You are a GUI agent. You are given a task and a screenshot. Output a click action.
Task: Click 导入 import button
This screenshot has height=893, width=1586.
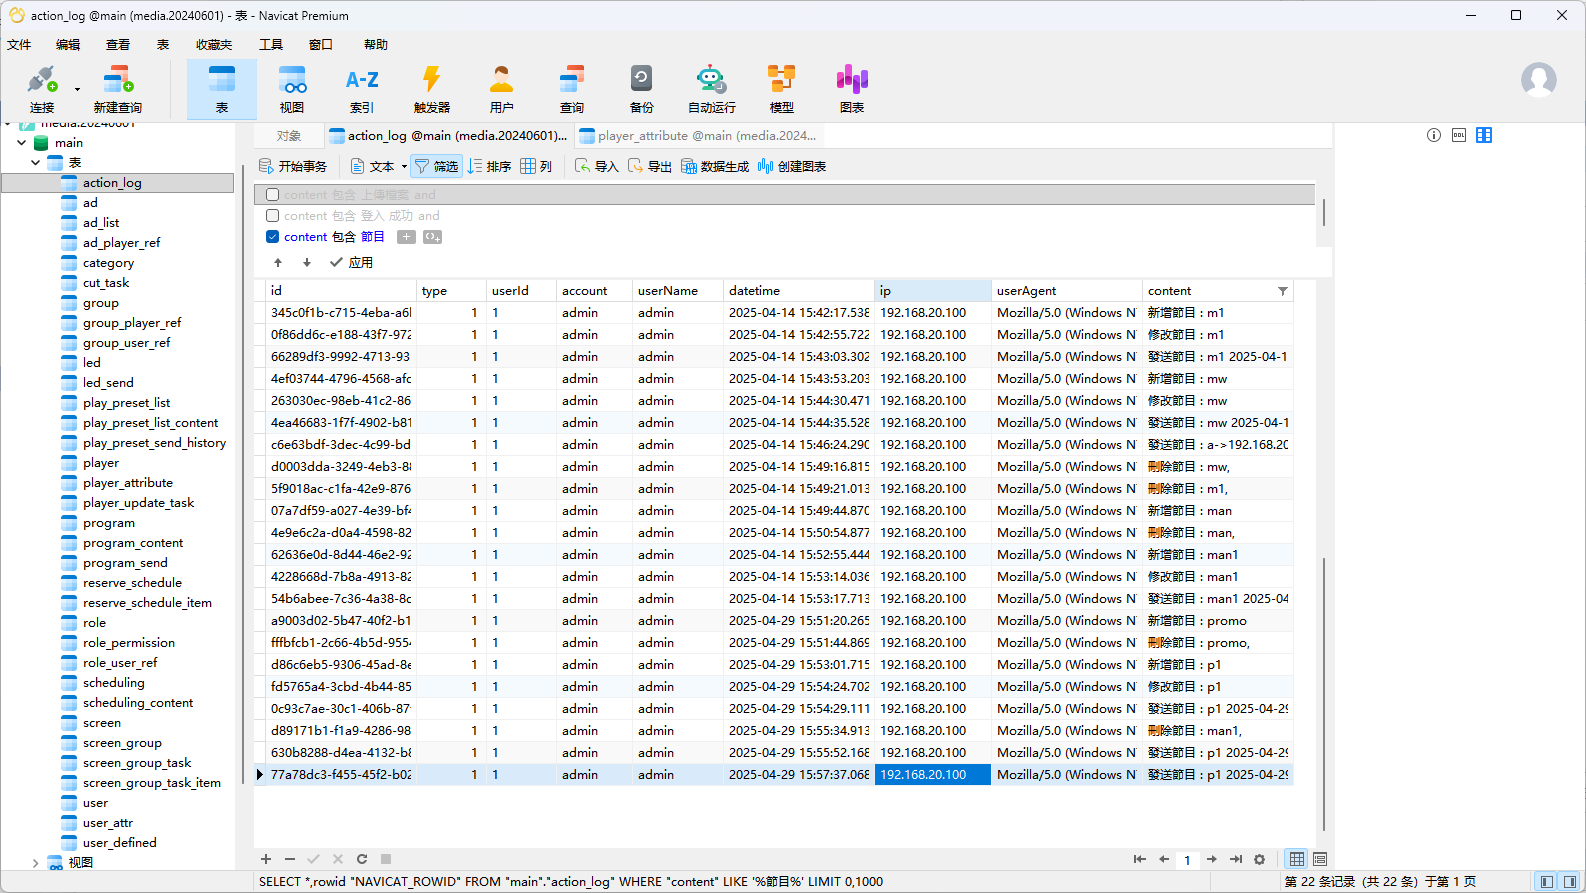tap(597, 166)
